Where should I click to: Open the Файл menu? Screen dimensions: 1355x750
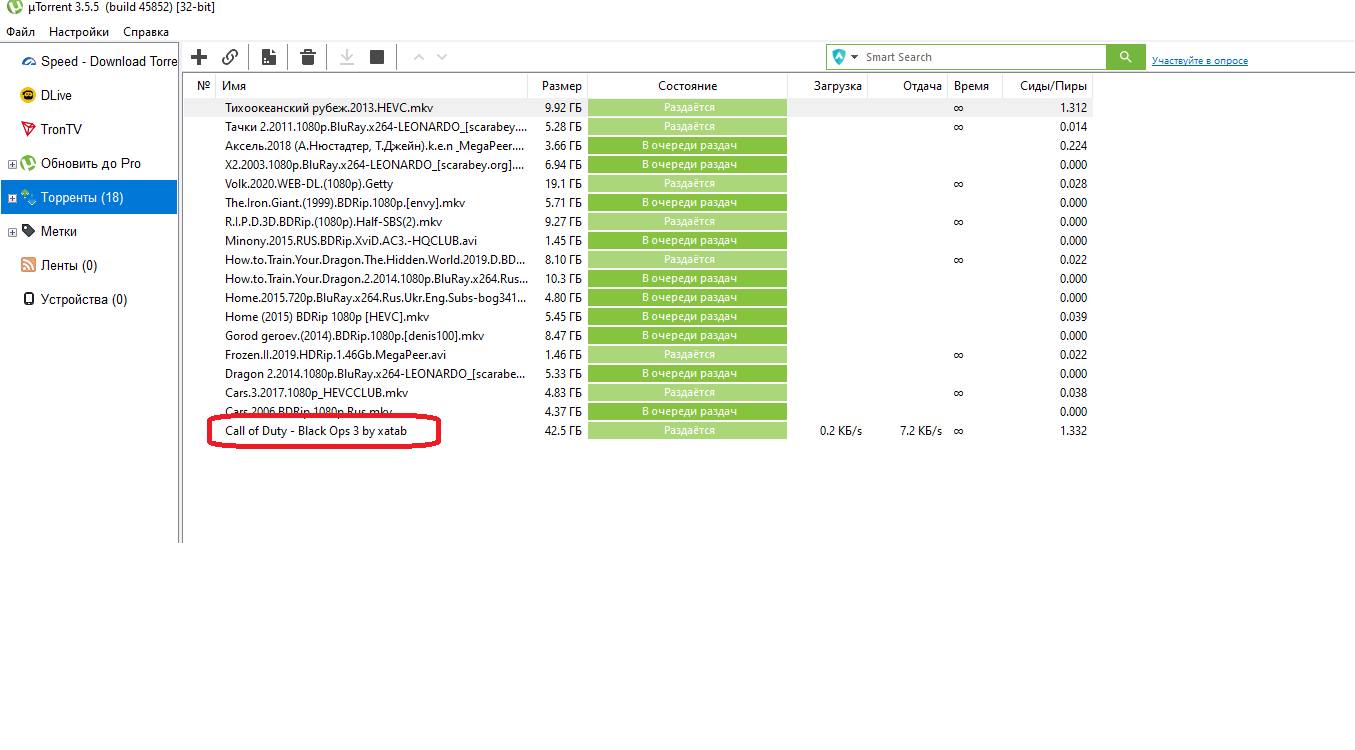point(21,32)
